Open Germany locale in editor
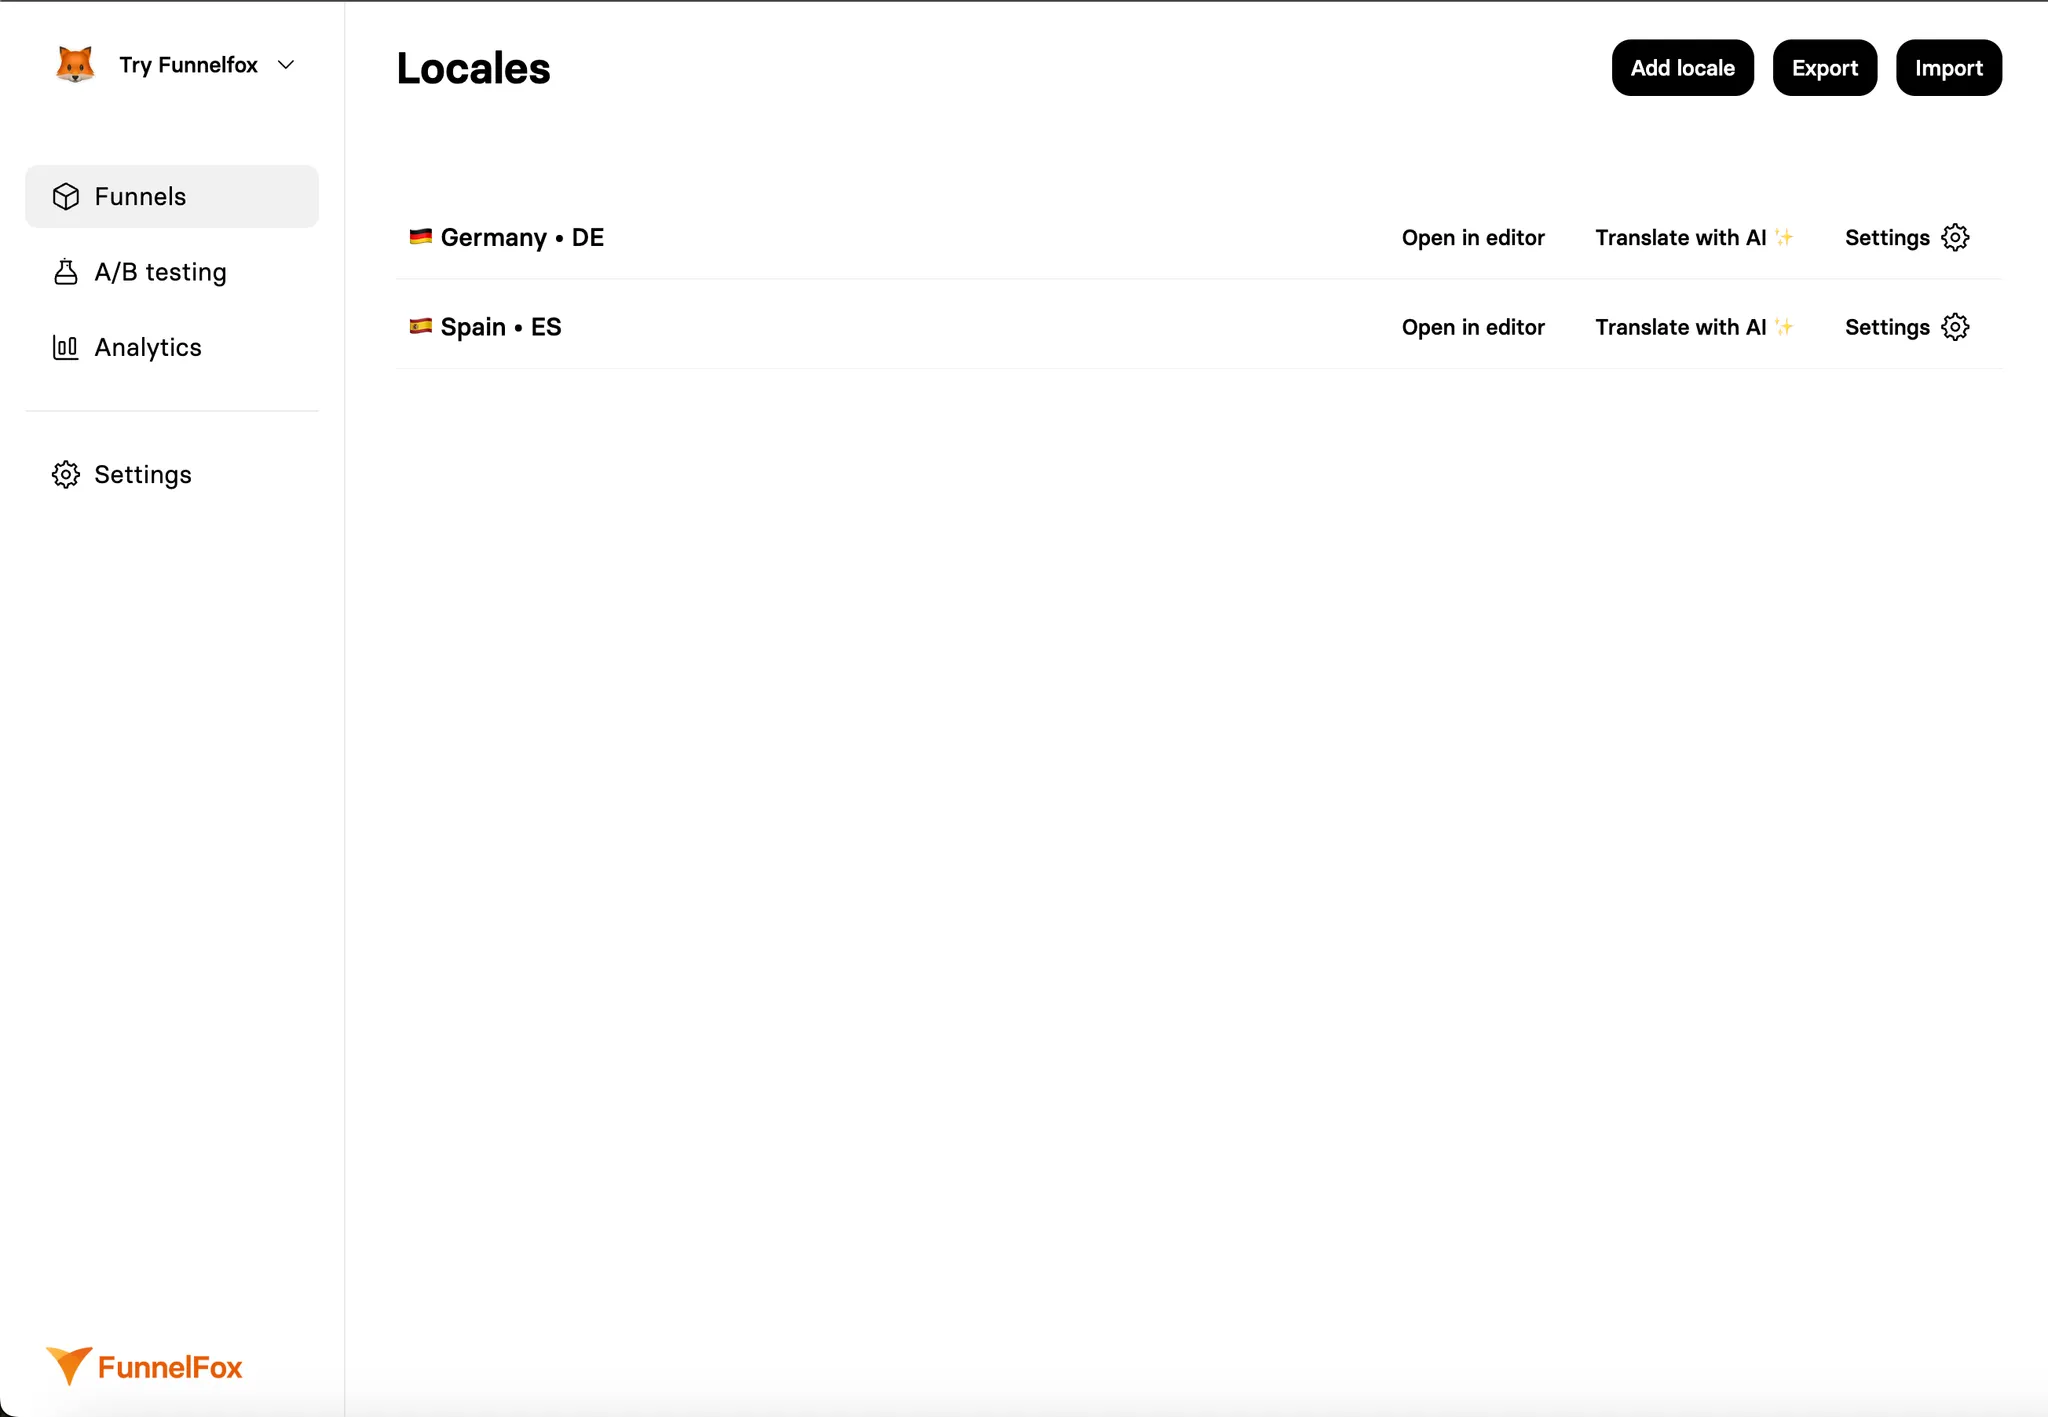 coord(1473,238)
